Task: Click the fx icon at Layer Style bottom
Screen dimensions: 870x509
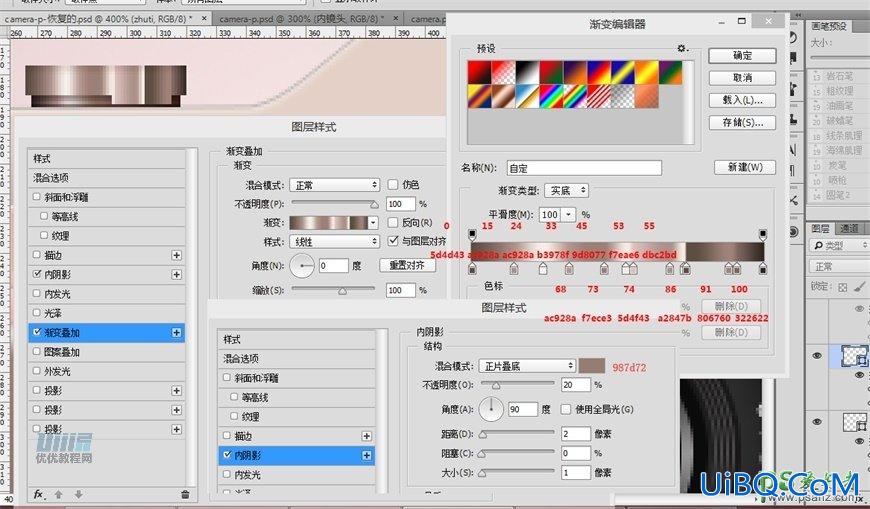Action: coord(38,493)
